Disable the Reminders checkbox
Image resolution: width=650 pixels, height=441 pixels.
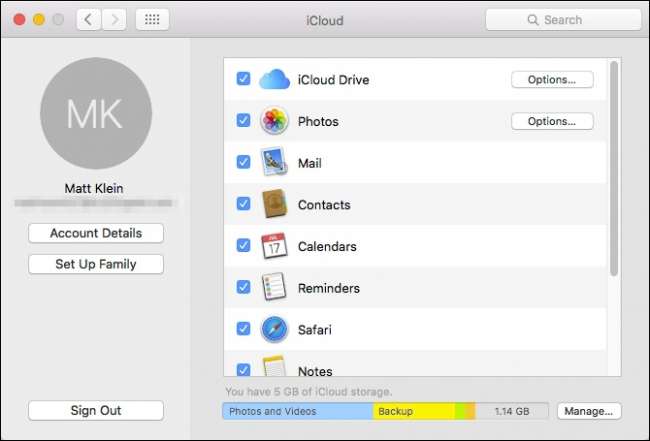click(243, 287)
